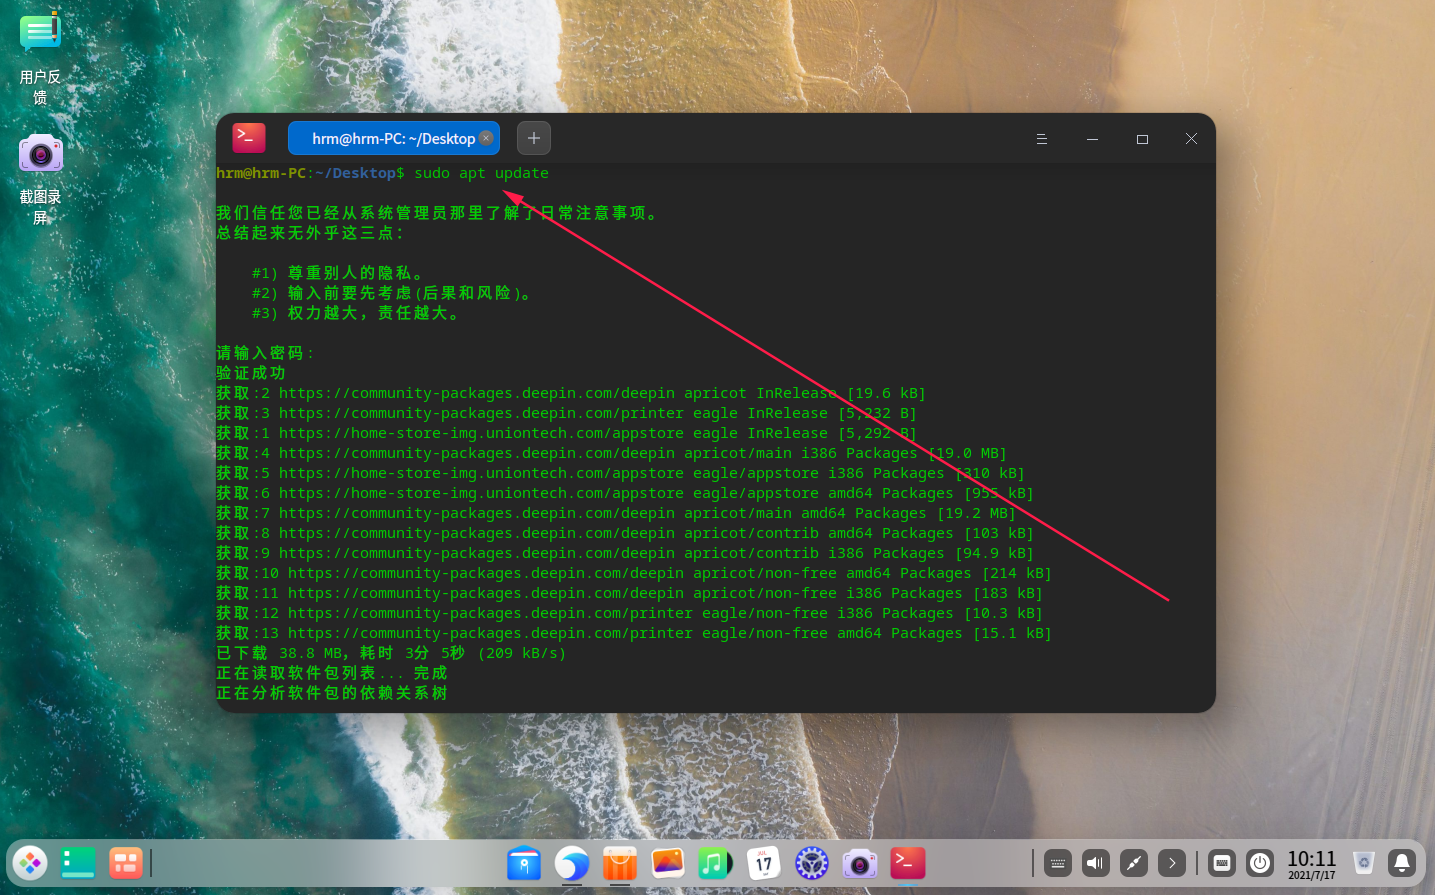Viewport: 1435px width, 895px height.
Task: Click the keyboard layout tray icon
Action: coord(1222,863)
